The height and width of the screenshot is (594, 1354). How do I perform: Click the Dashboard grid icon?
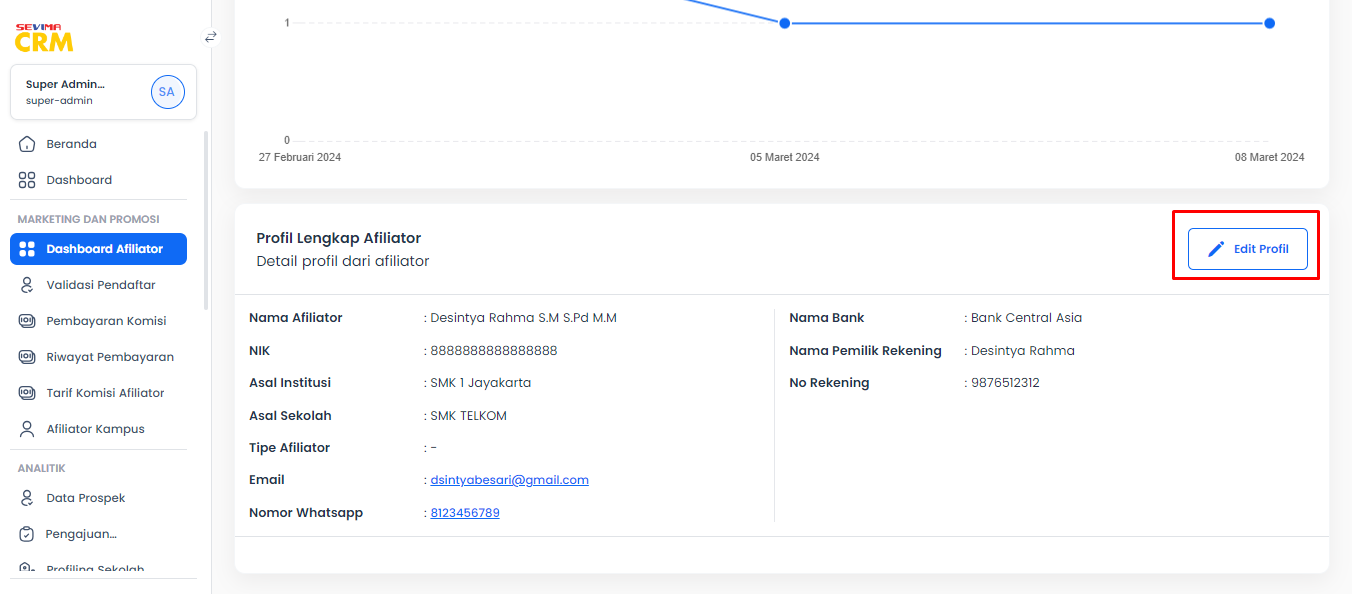pyautogui.click(x=28, y=180)
